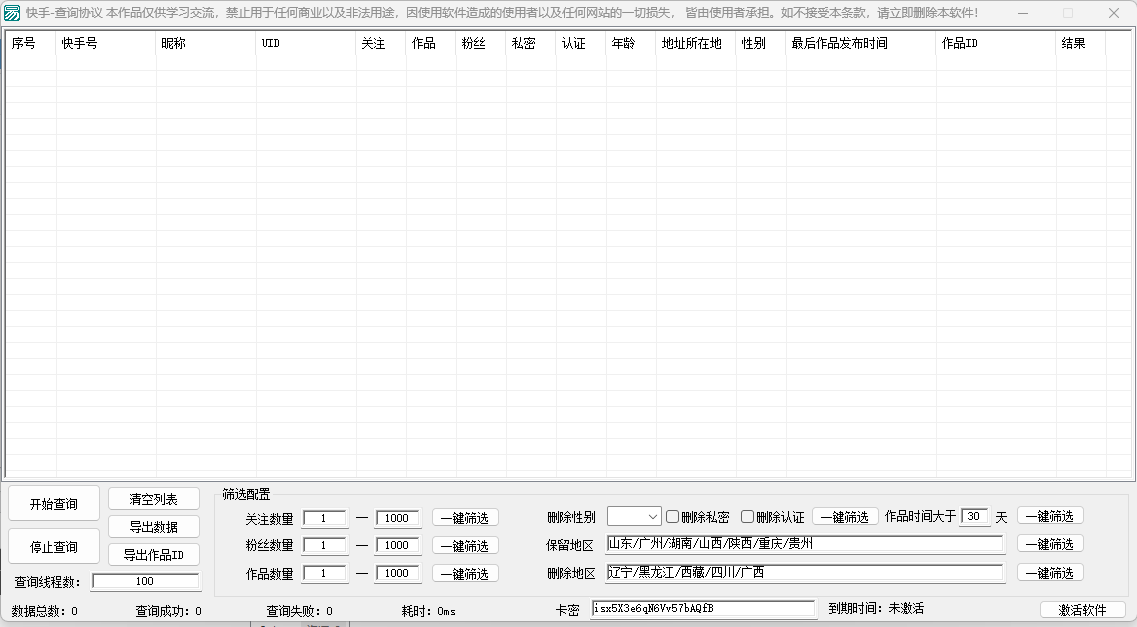Image resolution: width=1137 pixels, height=627 pixels.
Task: Click the app icon in the title bar
Action: (13, 14)
